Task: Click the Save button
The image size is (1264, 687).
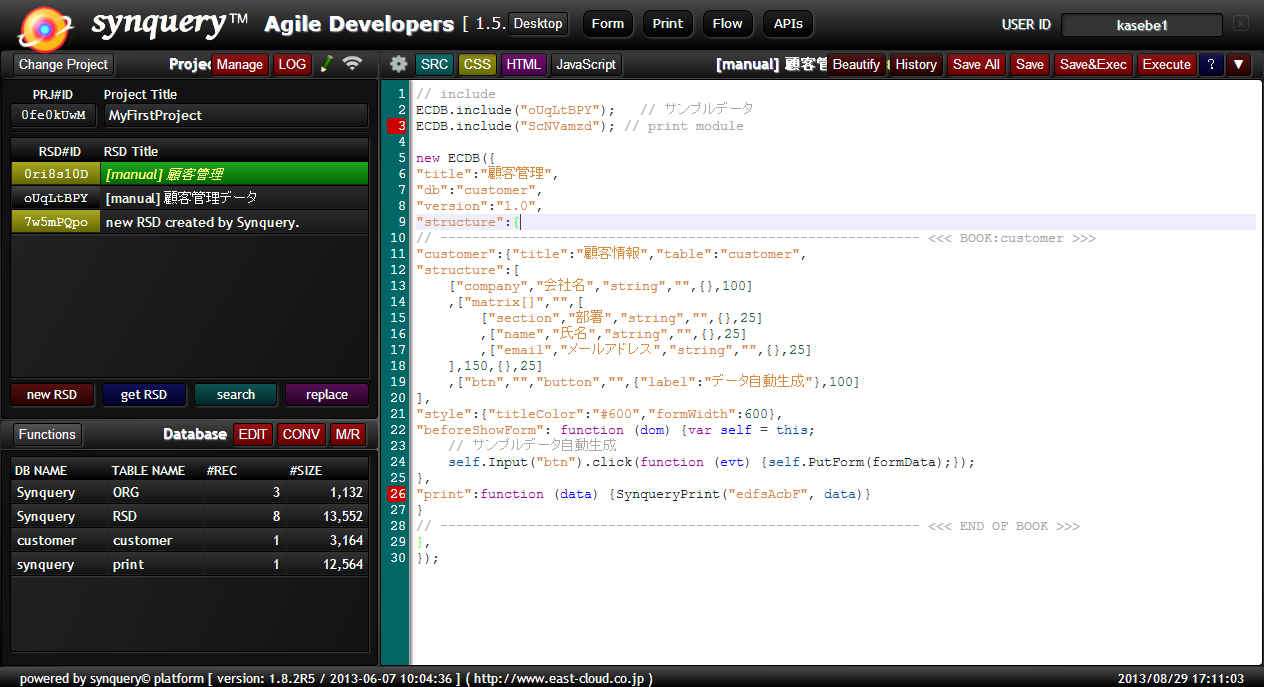Action: 1030,64
